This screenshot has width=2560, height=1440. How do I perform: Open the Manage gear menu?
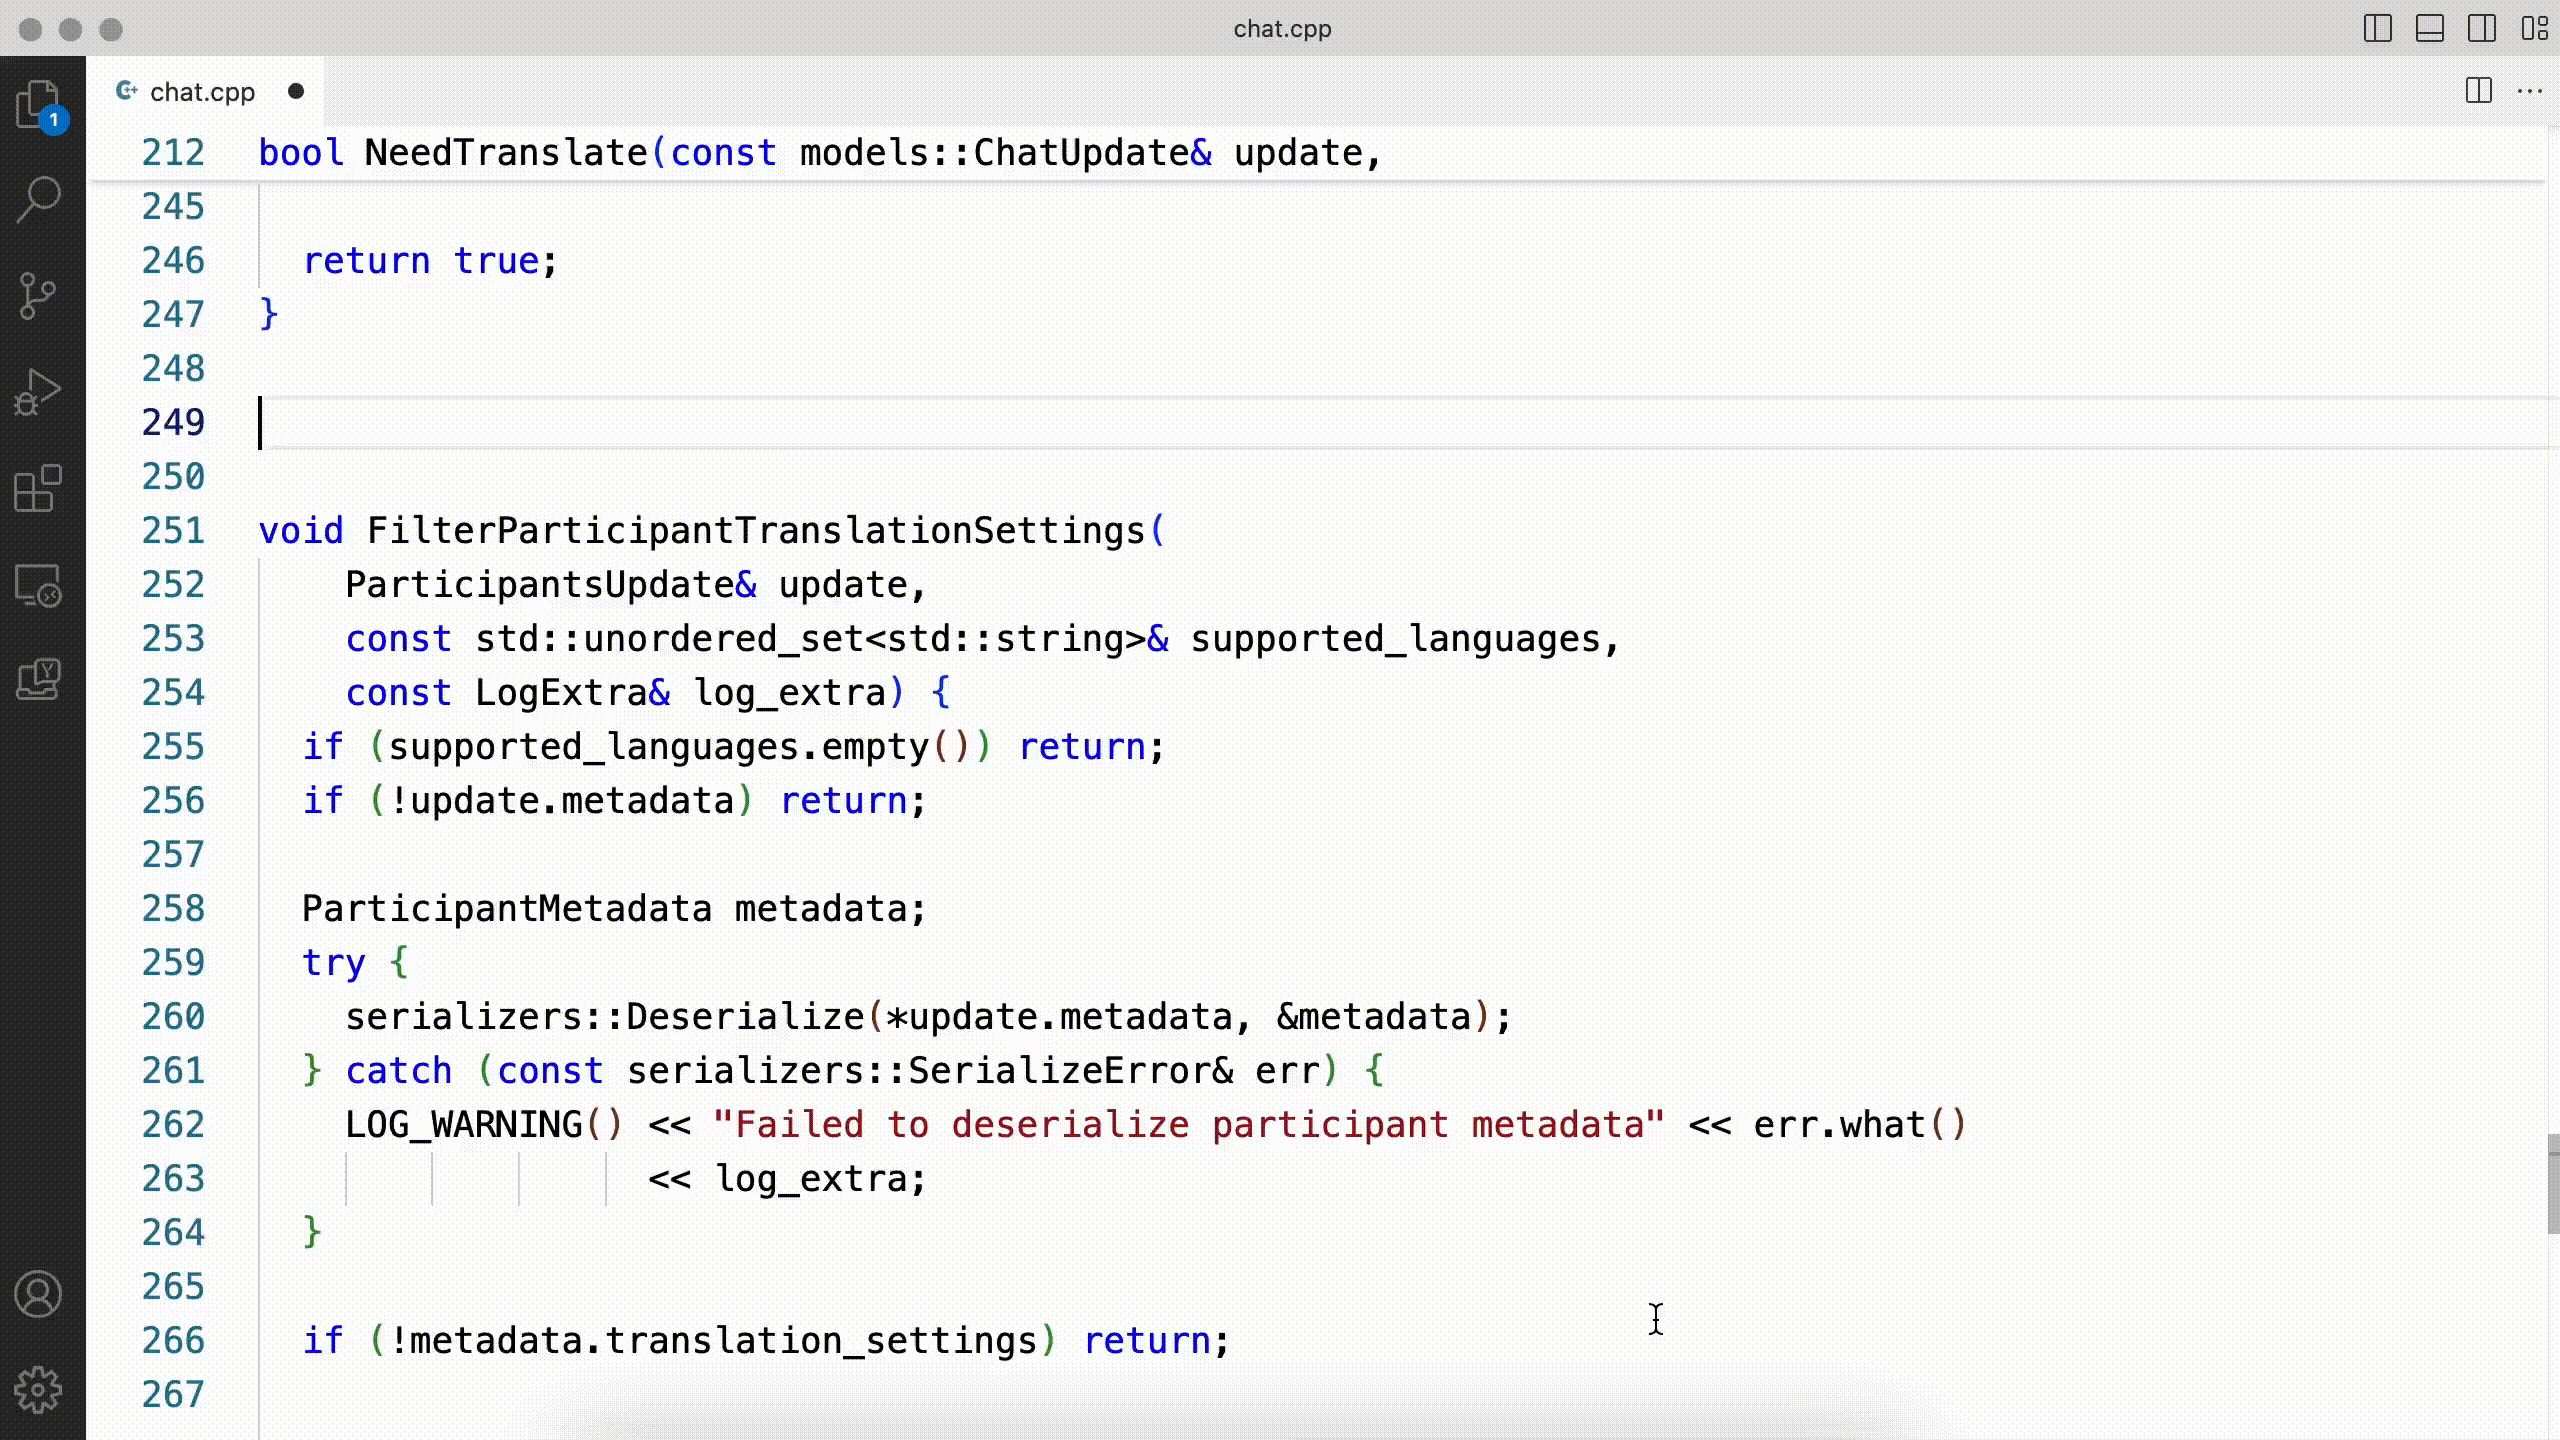point(40,1390)
